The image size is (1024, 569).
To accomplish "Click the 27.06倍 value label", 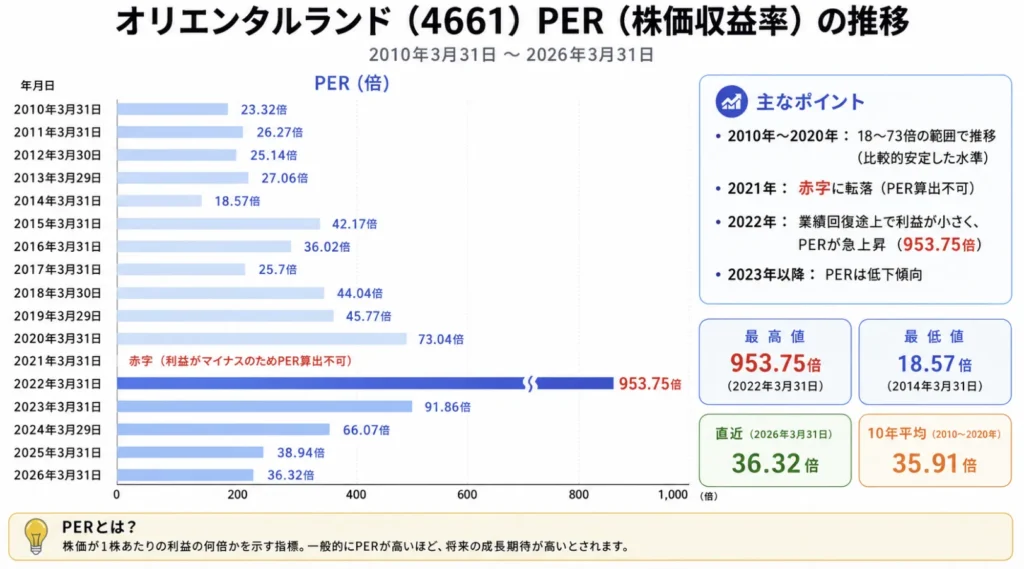I will [285, 178].
